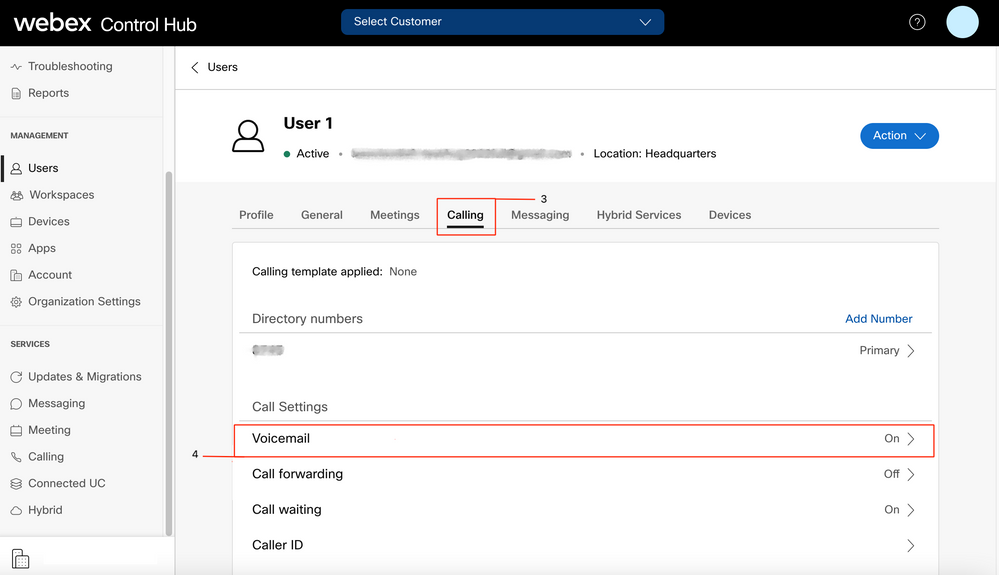
Task: Click the Connected UC stack icon
Action: 16,484
